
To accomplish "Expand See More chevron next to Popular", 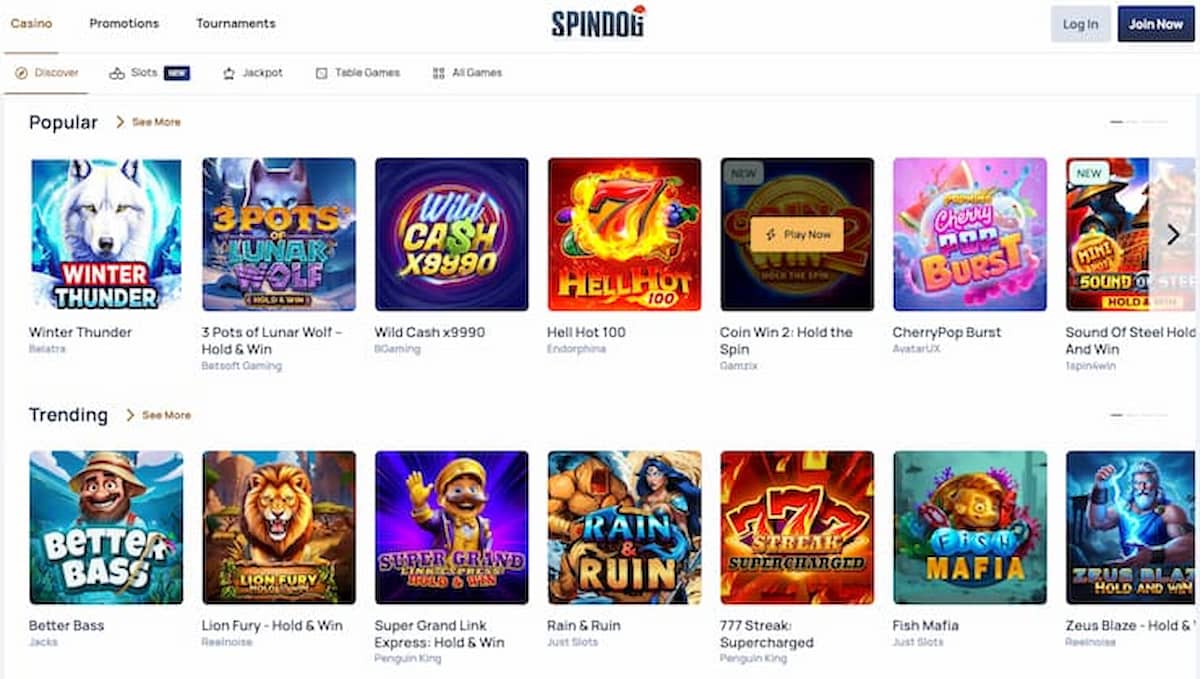I will tap(120, 122).
